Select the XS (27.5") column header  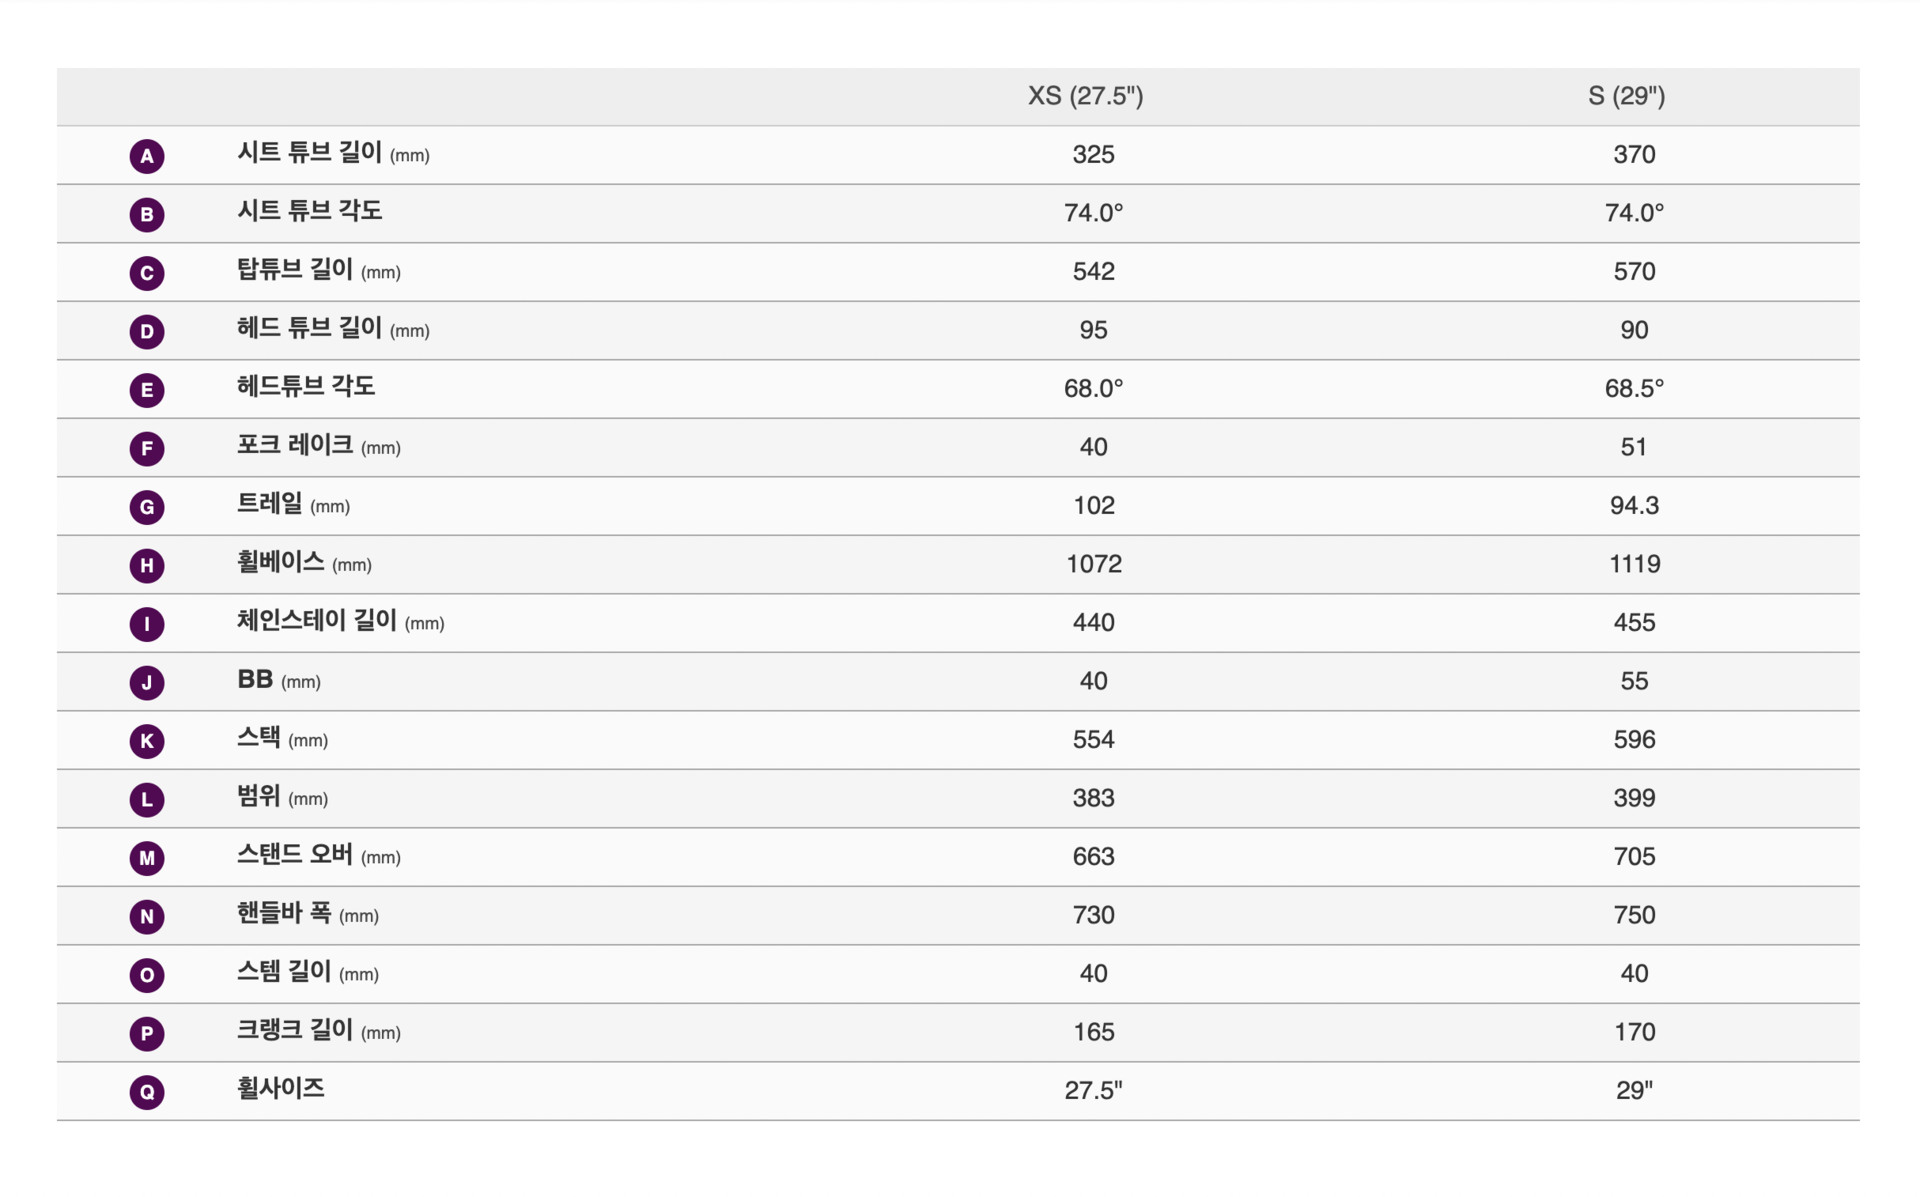[x=1085, y=96]
